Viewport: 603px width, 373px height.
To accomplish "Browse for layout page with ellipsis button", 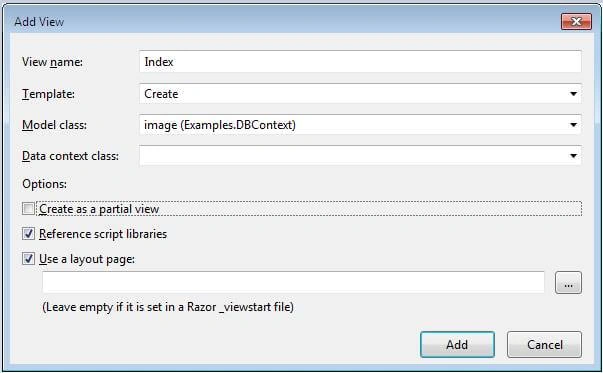I will 568,283.
